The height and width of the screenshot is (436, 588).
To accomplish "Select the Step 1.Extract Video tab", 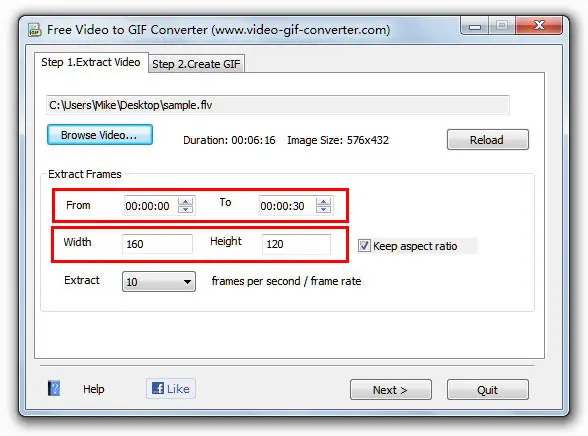I will point(91,62).
